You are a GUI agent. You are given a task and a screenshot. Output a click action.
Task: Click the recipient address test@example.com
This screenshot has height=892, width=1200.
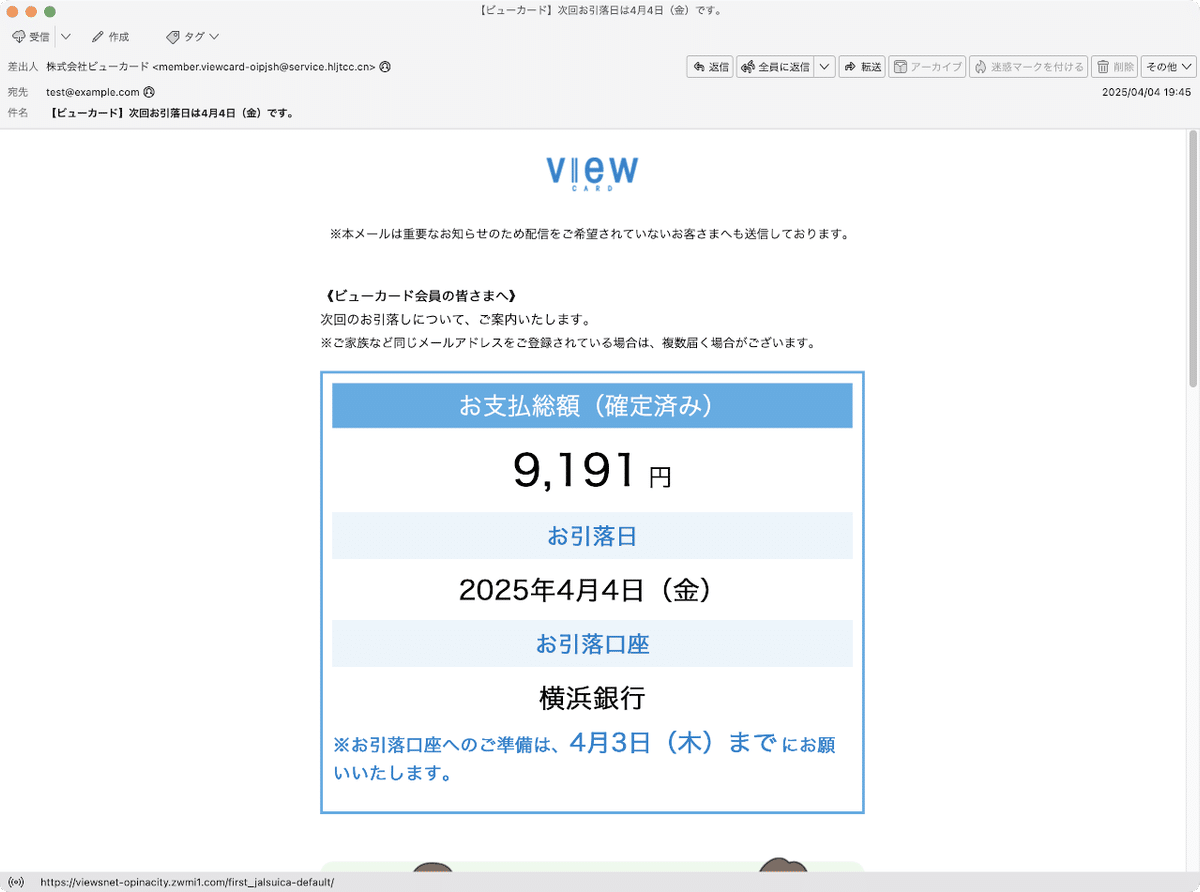click(93, 92)
